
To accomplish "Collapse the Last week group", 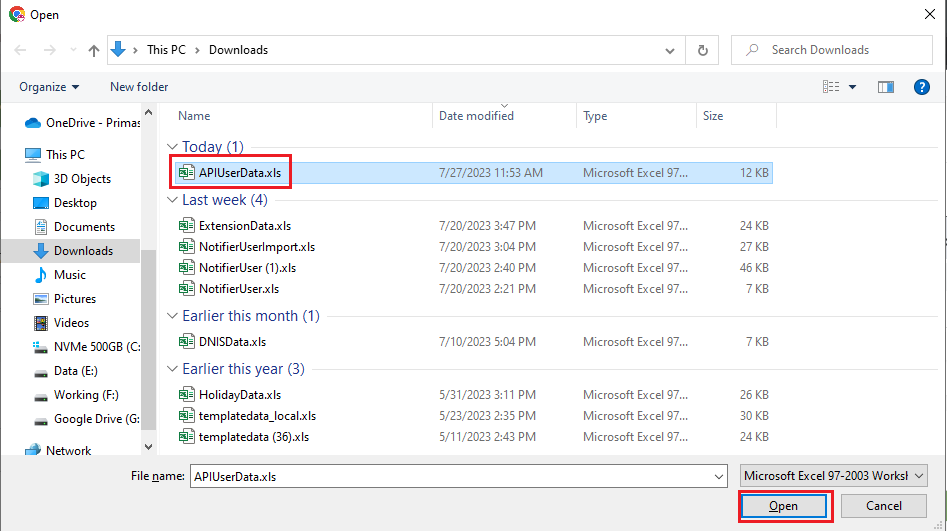I will tap(172, 200).
